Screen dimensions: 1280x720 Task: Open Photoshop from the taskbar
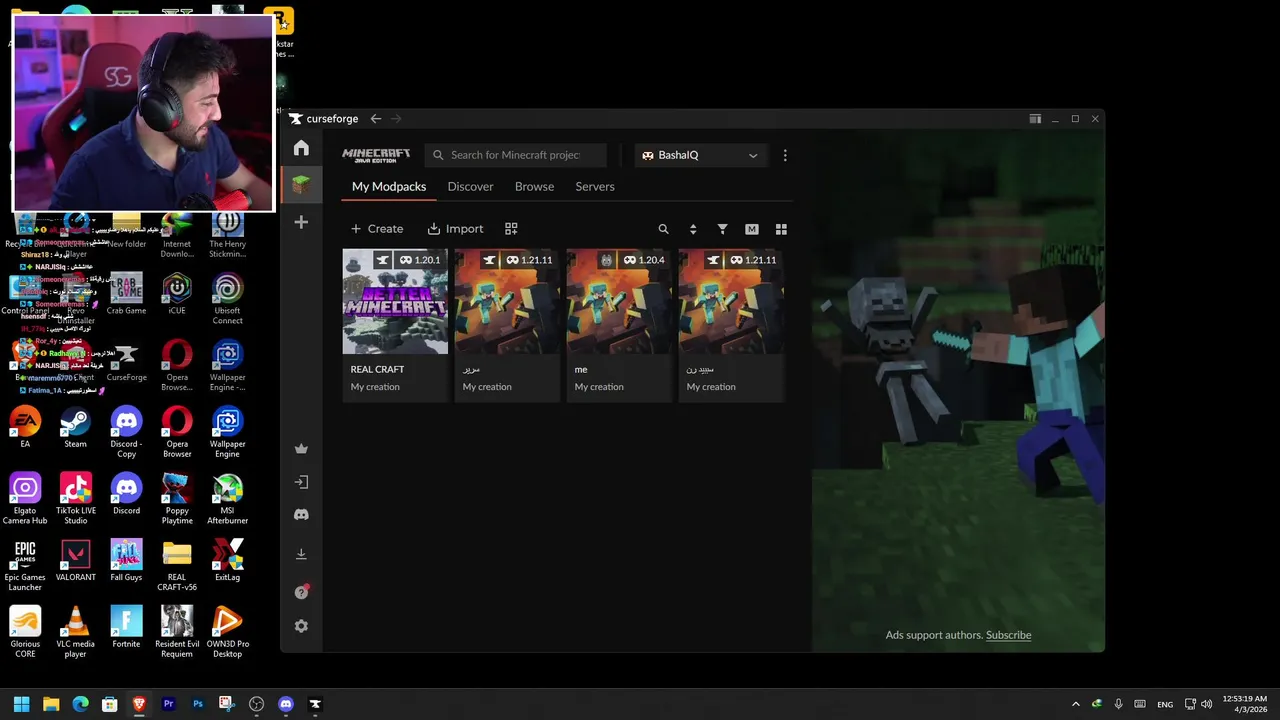198,704
